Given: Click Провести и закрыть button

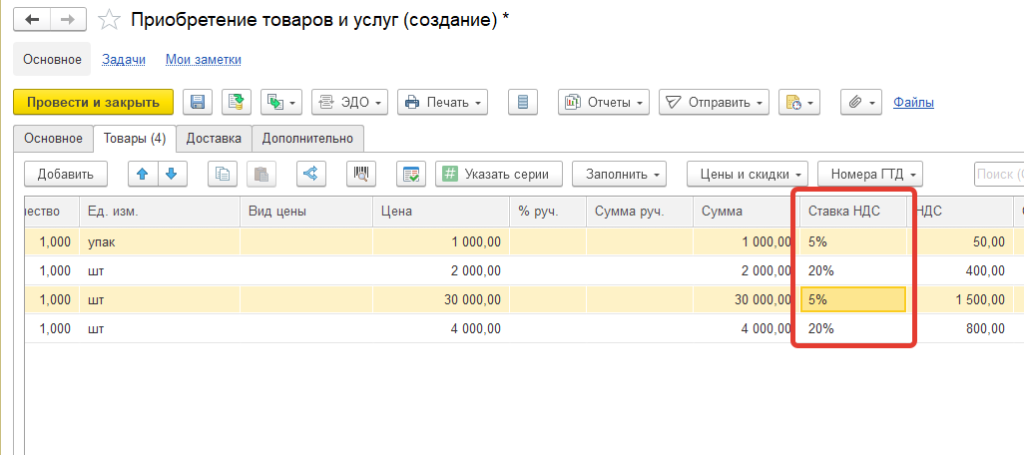Looking at the screenshot, I should (93, 102).
